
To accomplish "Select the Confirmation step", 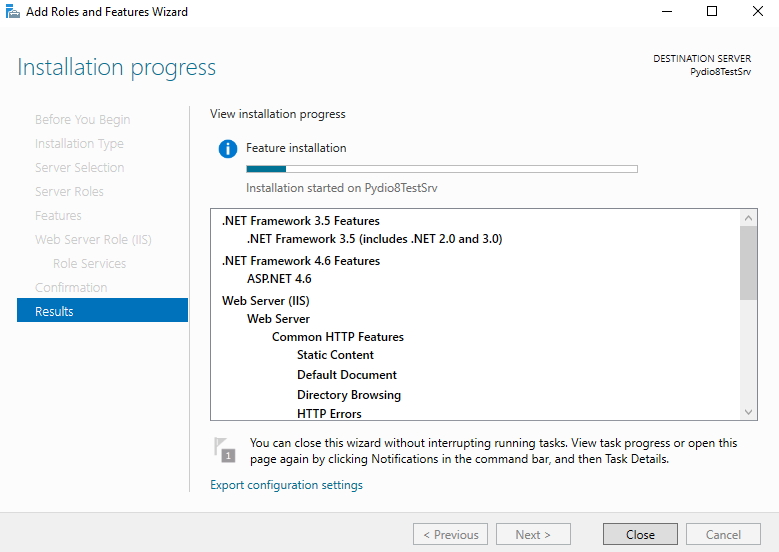I will (x=71, y=287).
